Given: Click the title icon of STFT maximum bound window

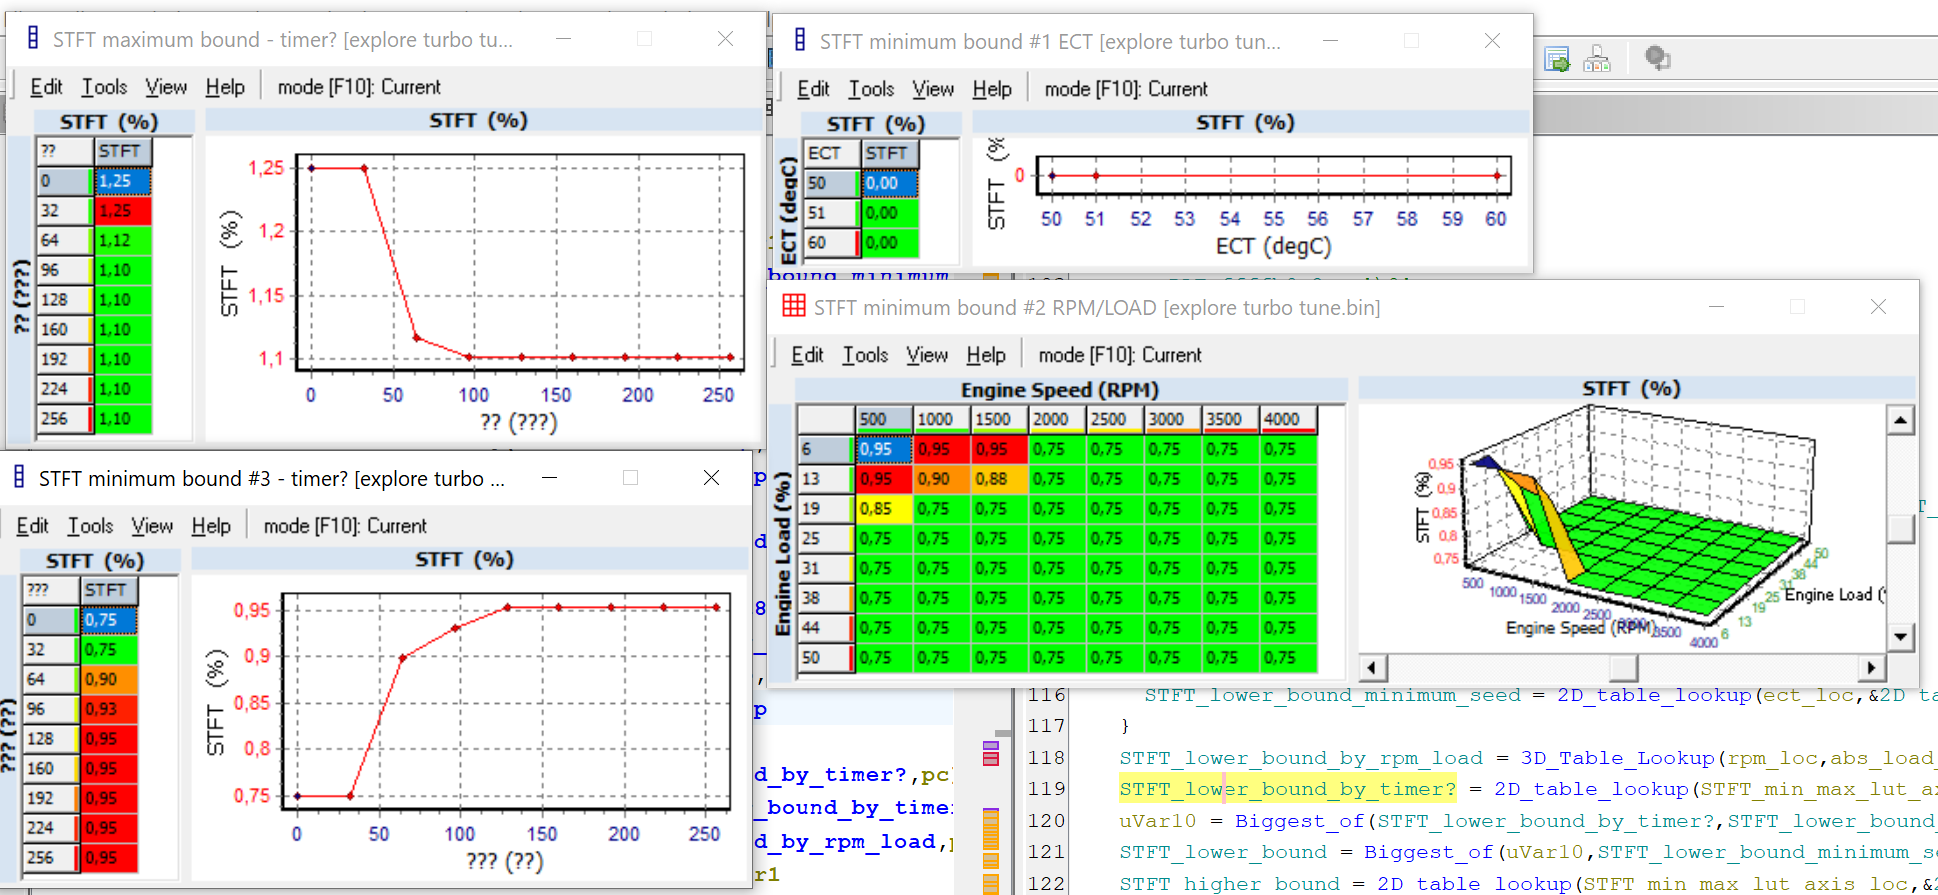Looking at the screenshot, I should coord(33,39).
